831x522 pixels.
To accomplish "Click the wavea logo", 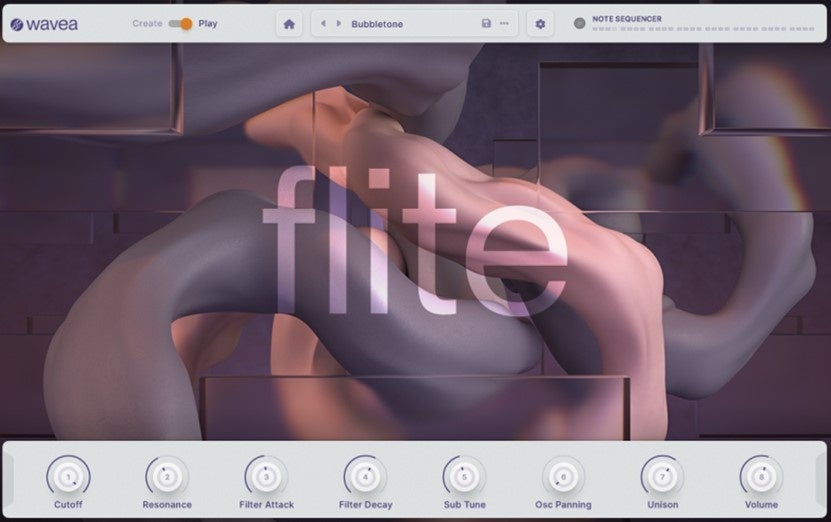I will 45,24.
